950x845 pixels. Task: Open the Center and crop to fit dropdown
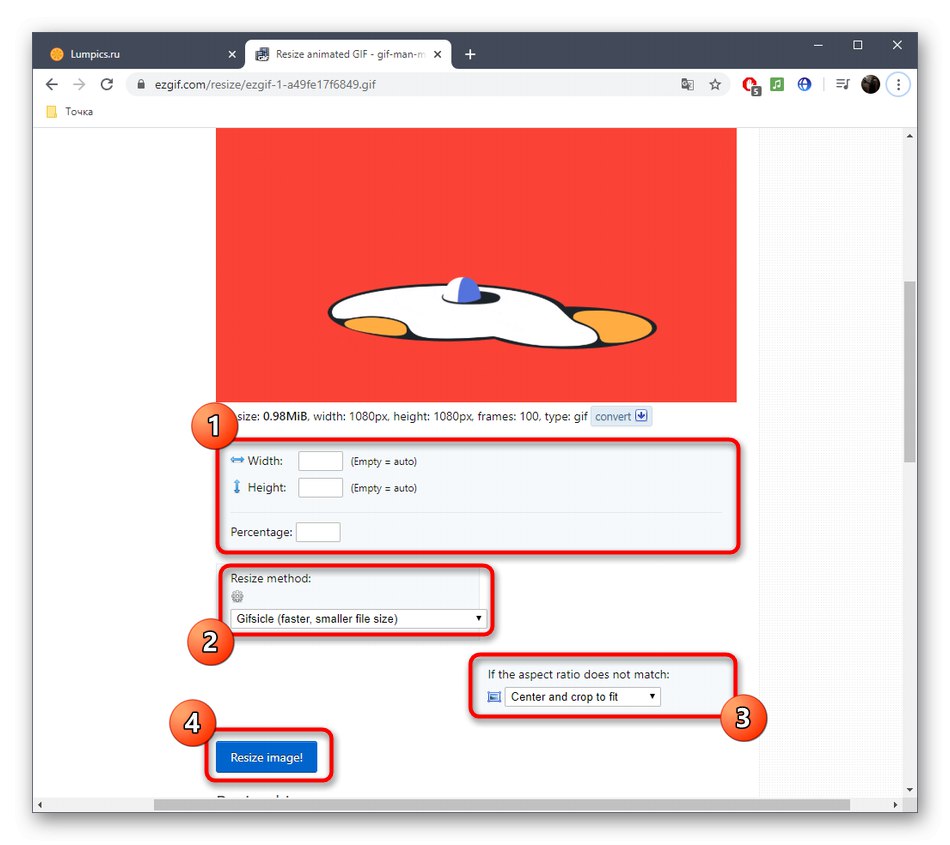(582, 696)
